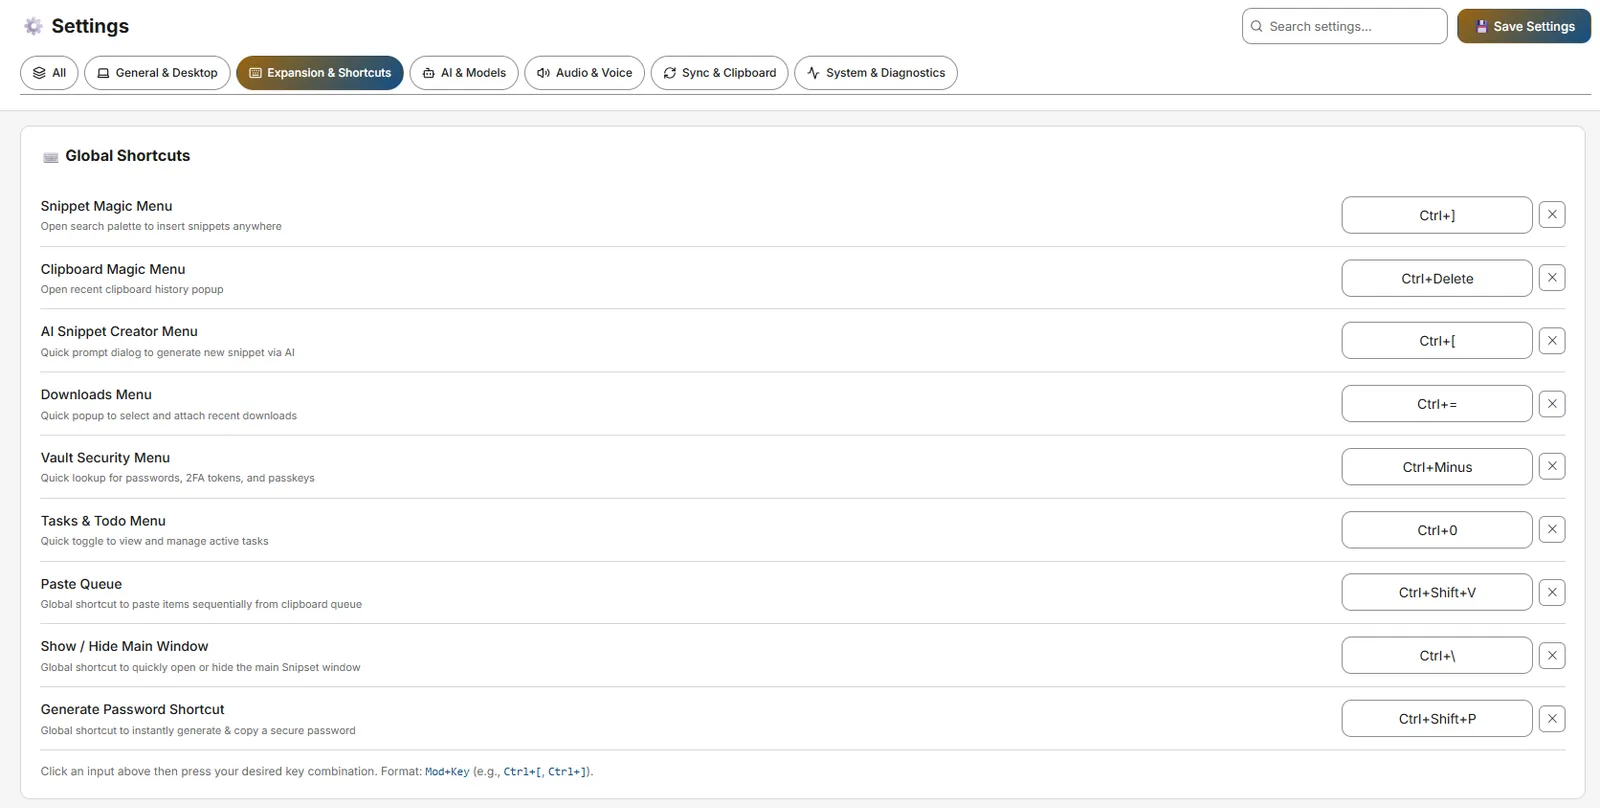The height and width of the screenshot is (808, 1600).
Task: Edit the Ctrl+Shift+P shortcut input
Action: pyautogui.click(x=1437, y=719)
